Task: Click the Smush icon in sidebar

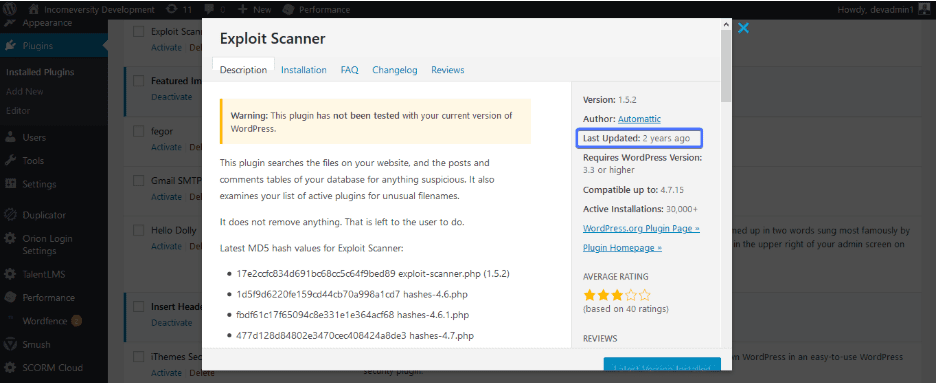Action: click(10, 344)
